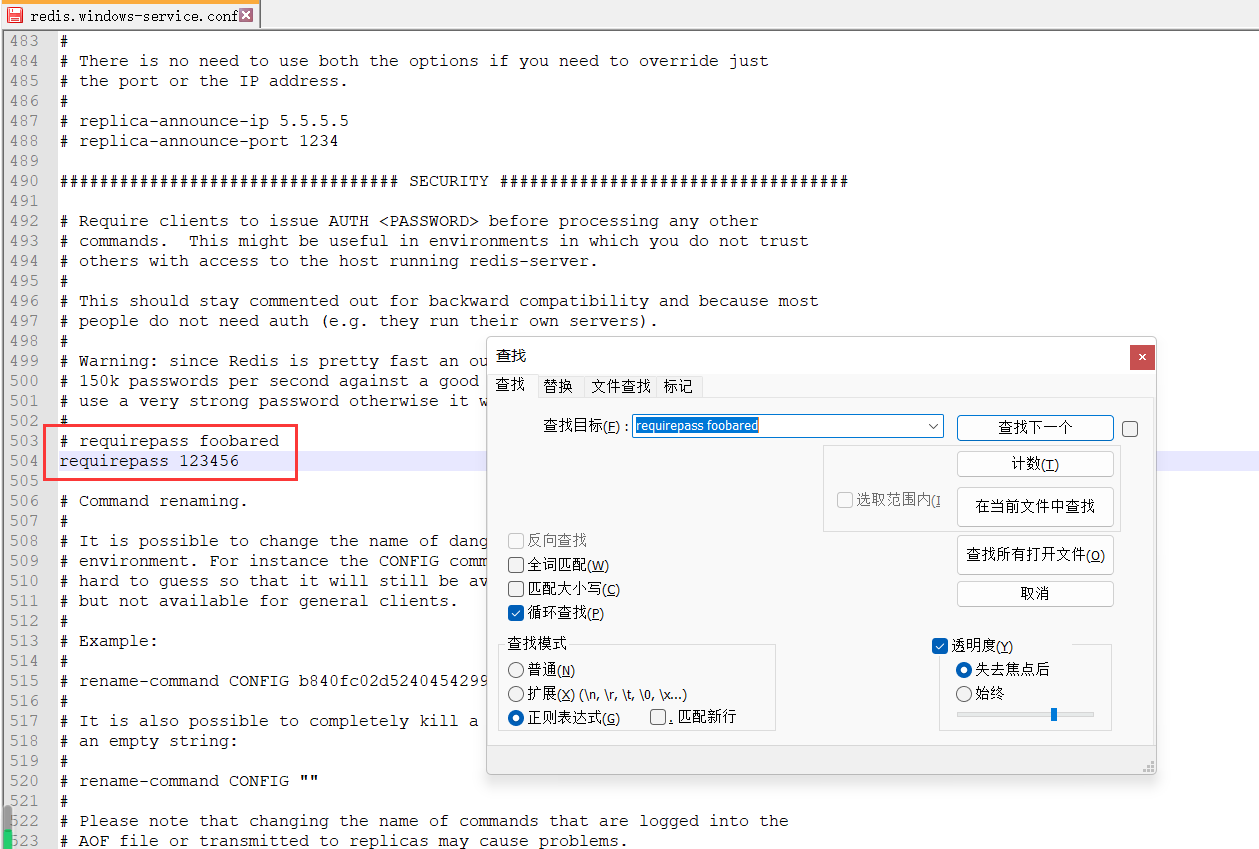The height and width of the screenshot is (849, 1259).
Task: Enable the 匹配大小写 option
Action: click(516, 589)
